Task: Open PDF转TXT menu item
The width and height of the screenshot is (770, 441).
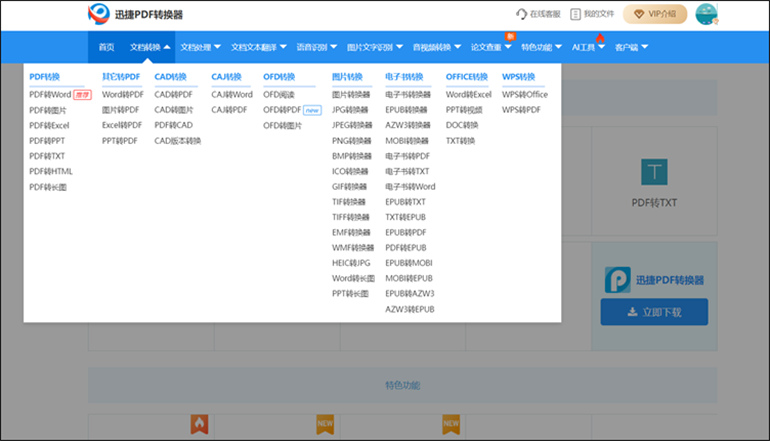Action: coord(47,156)
